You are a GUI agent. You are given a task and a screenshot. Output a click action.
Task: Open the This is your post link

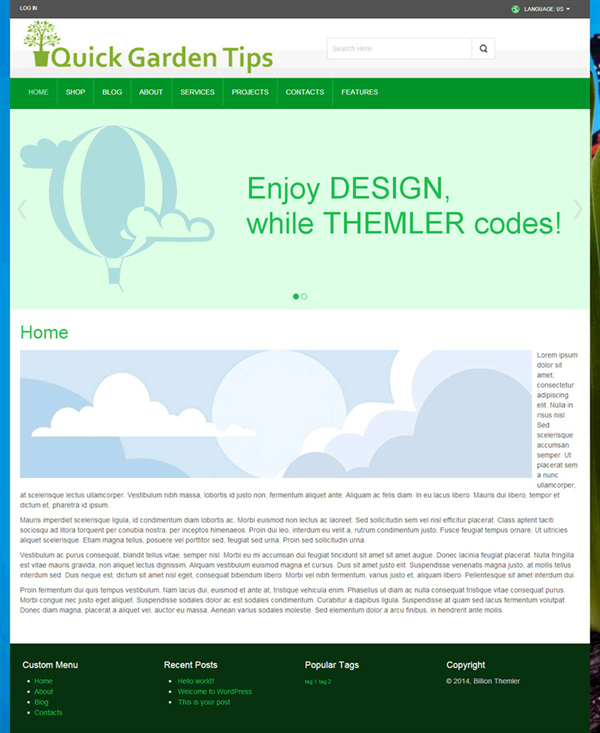click(x=204, y=702)
